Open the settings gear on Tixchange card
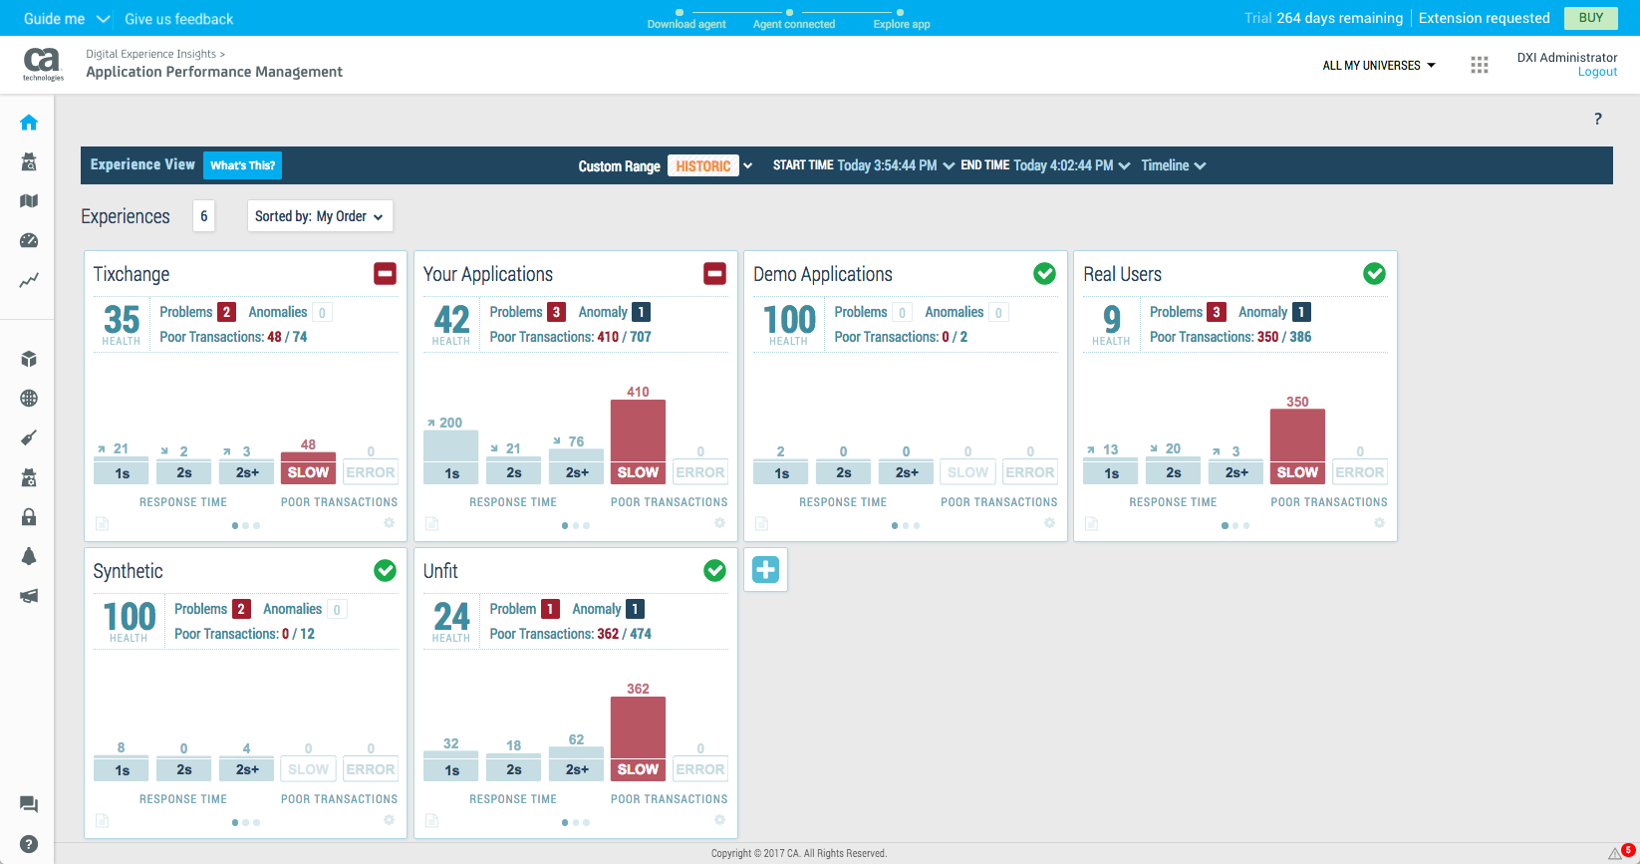Screen dimensions: 1640x864 [389, 523]
